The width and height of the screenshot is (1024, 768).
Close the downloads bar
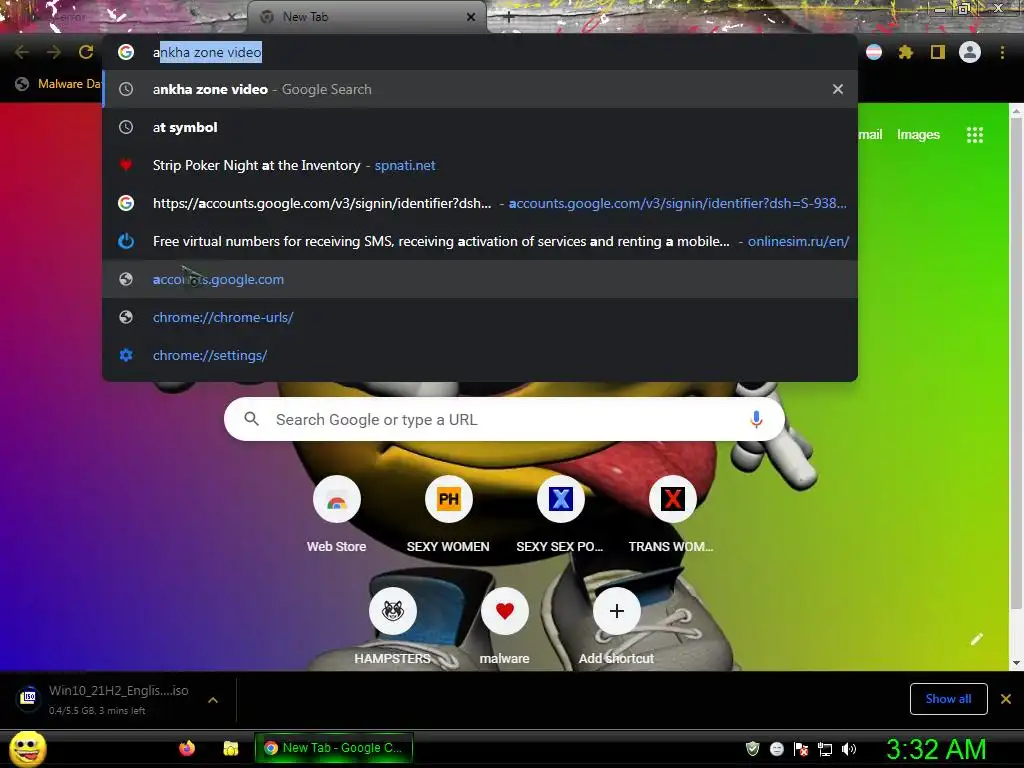point(1006,699)
